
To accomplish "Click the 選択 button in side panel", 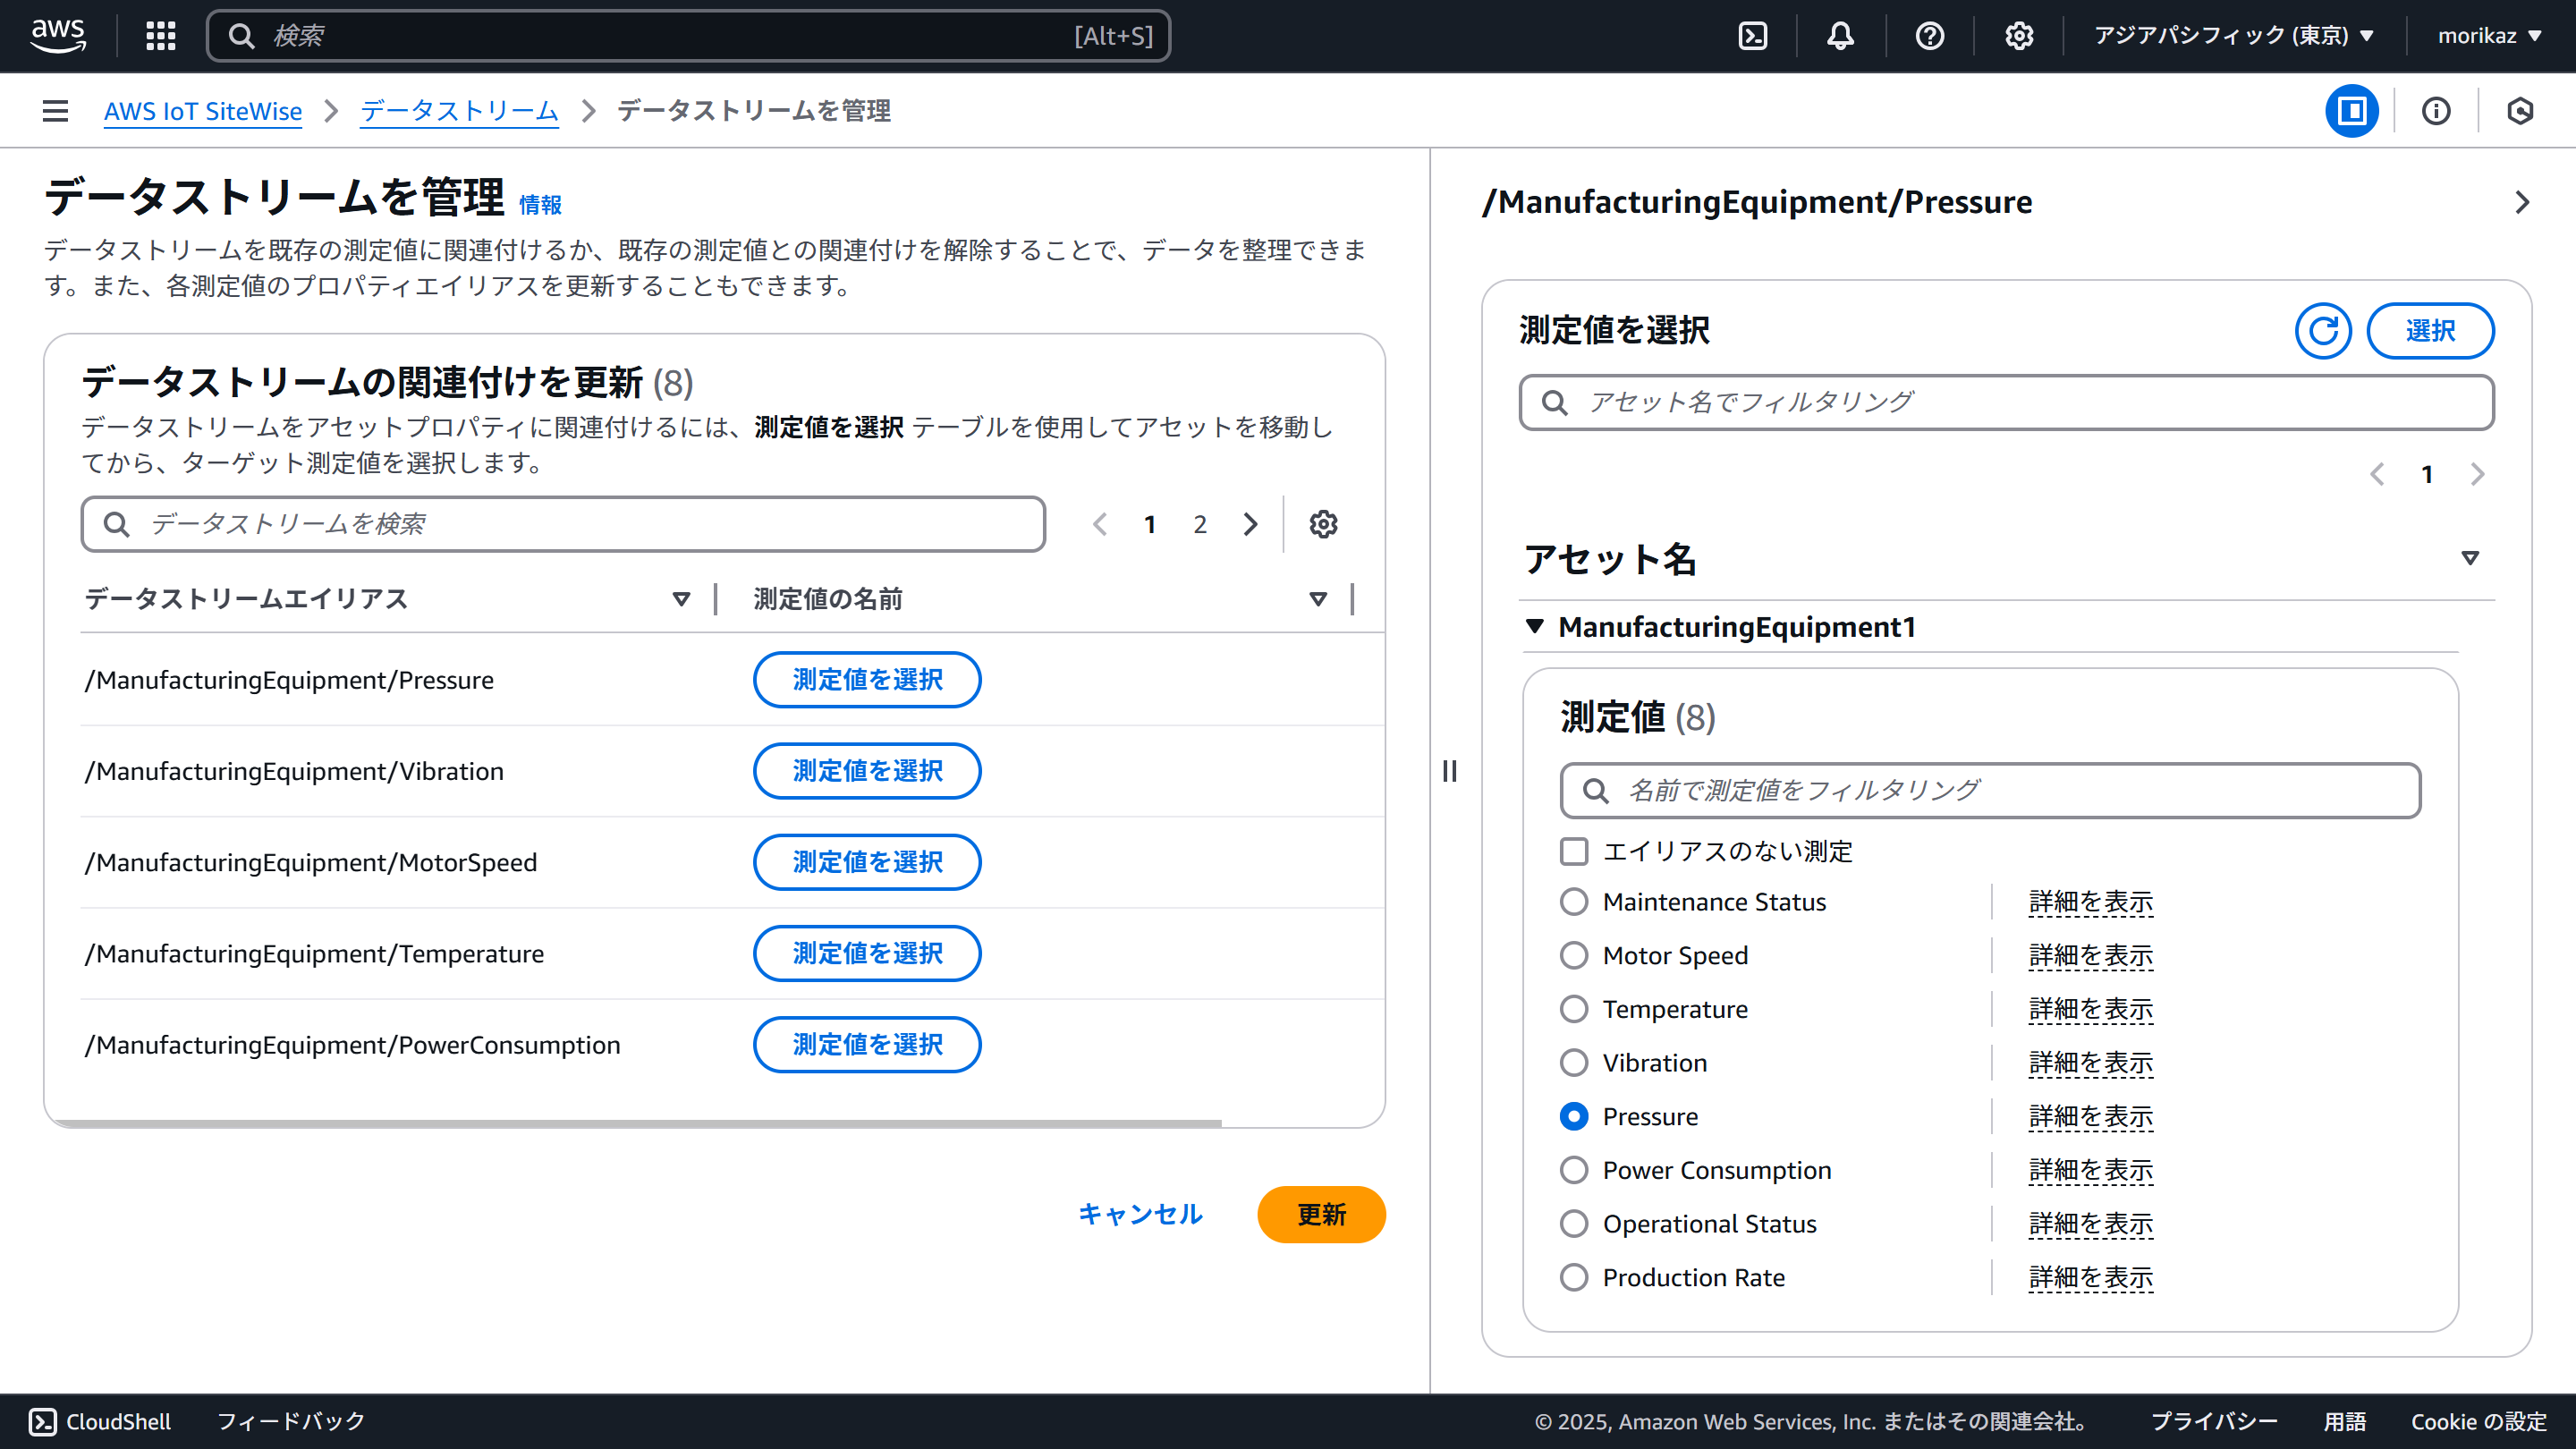I will coord(2430,331).
